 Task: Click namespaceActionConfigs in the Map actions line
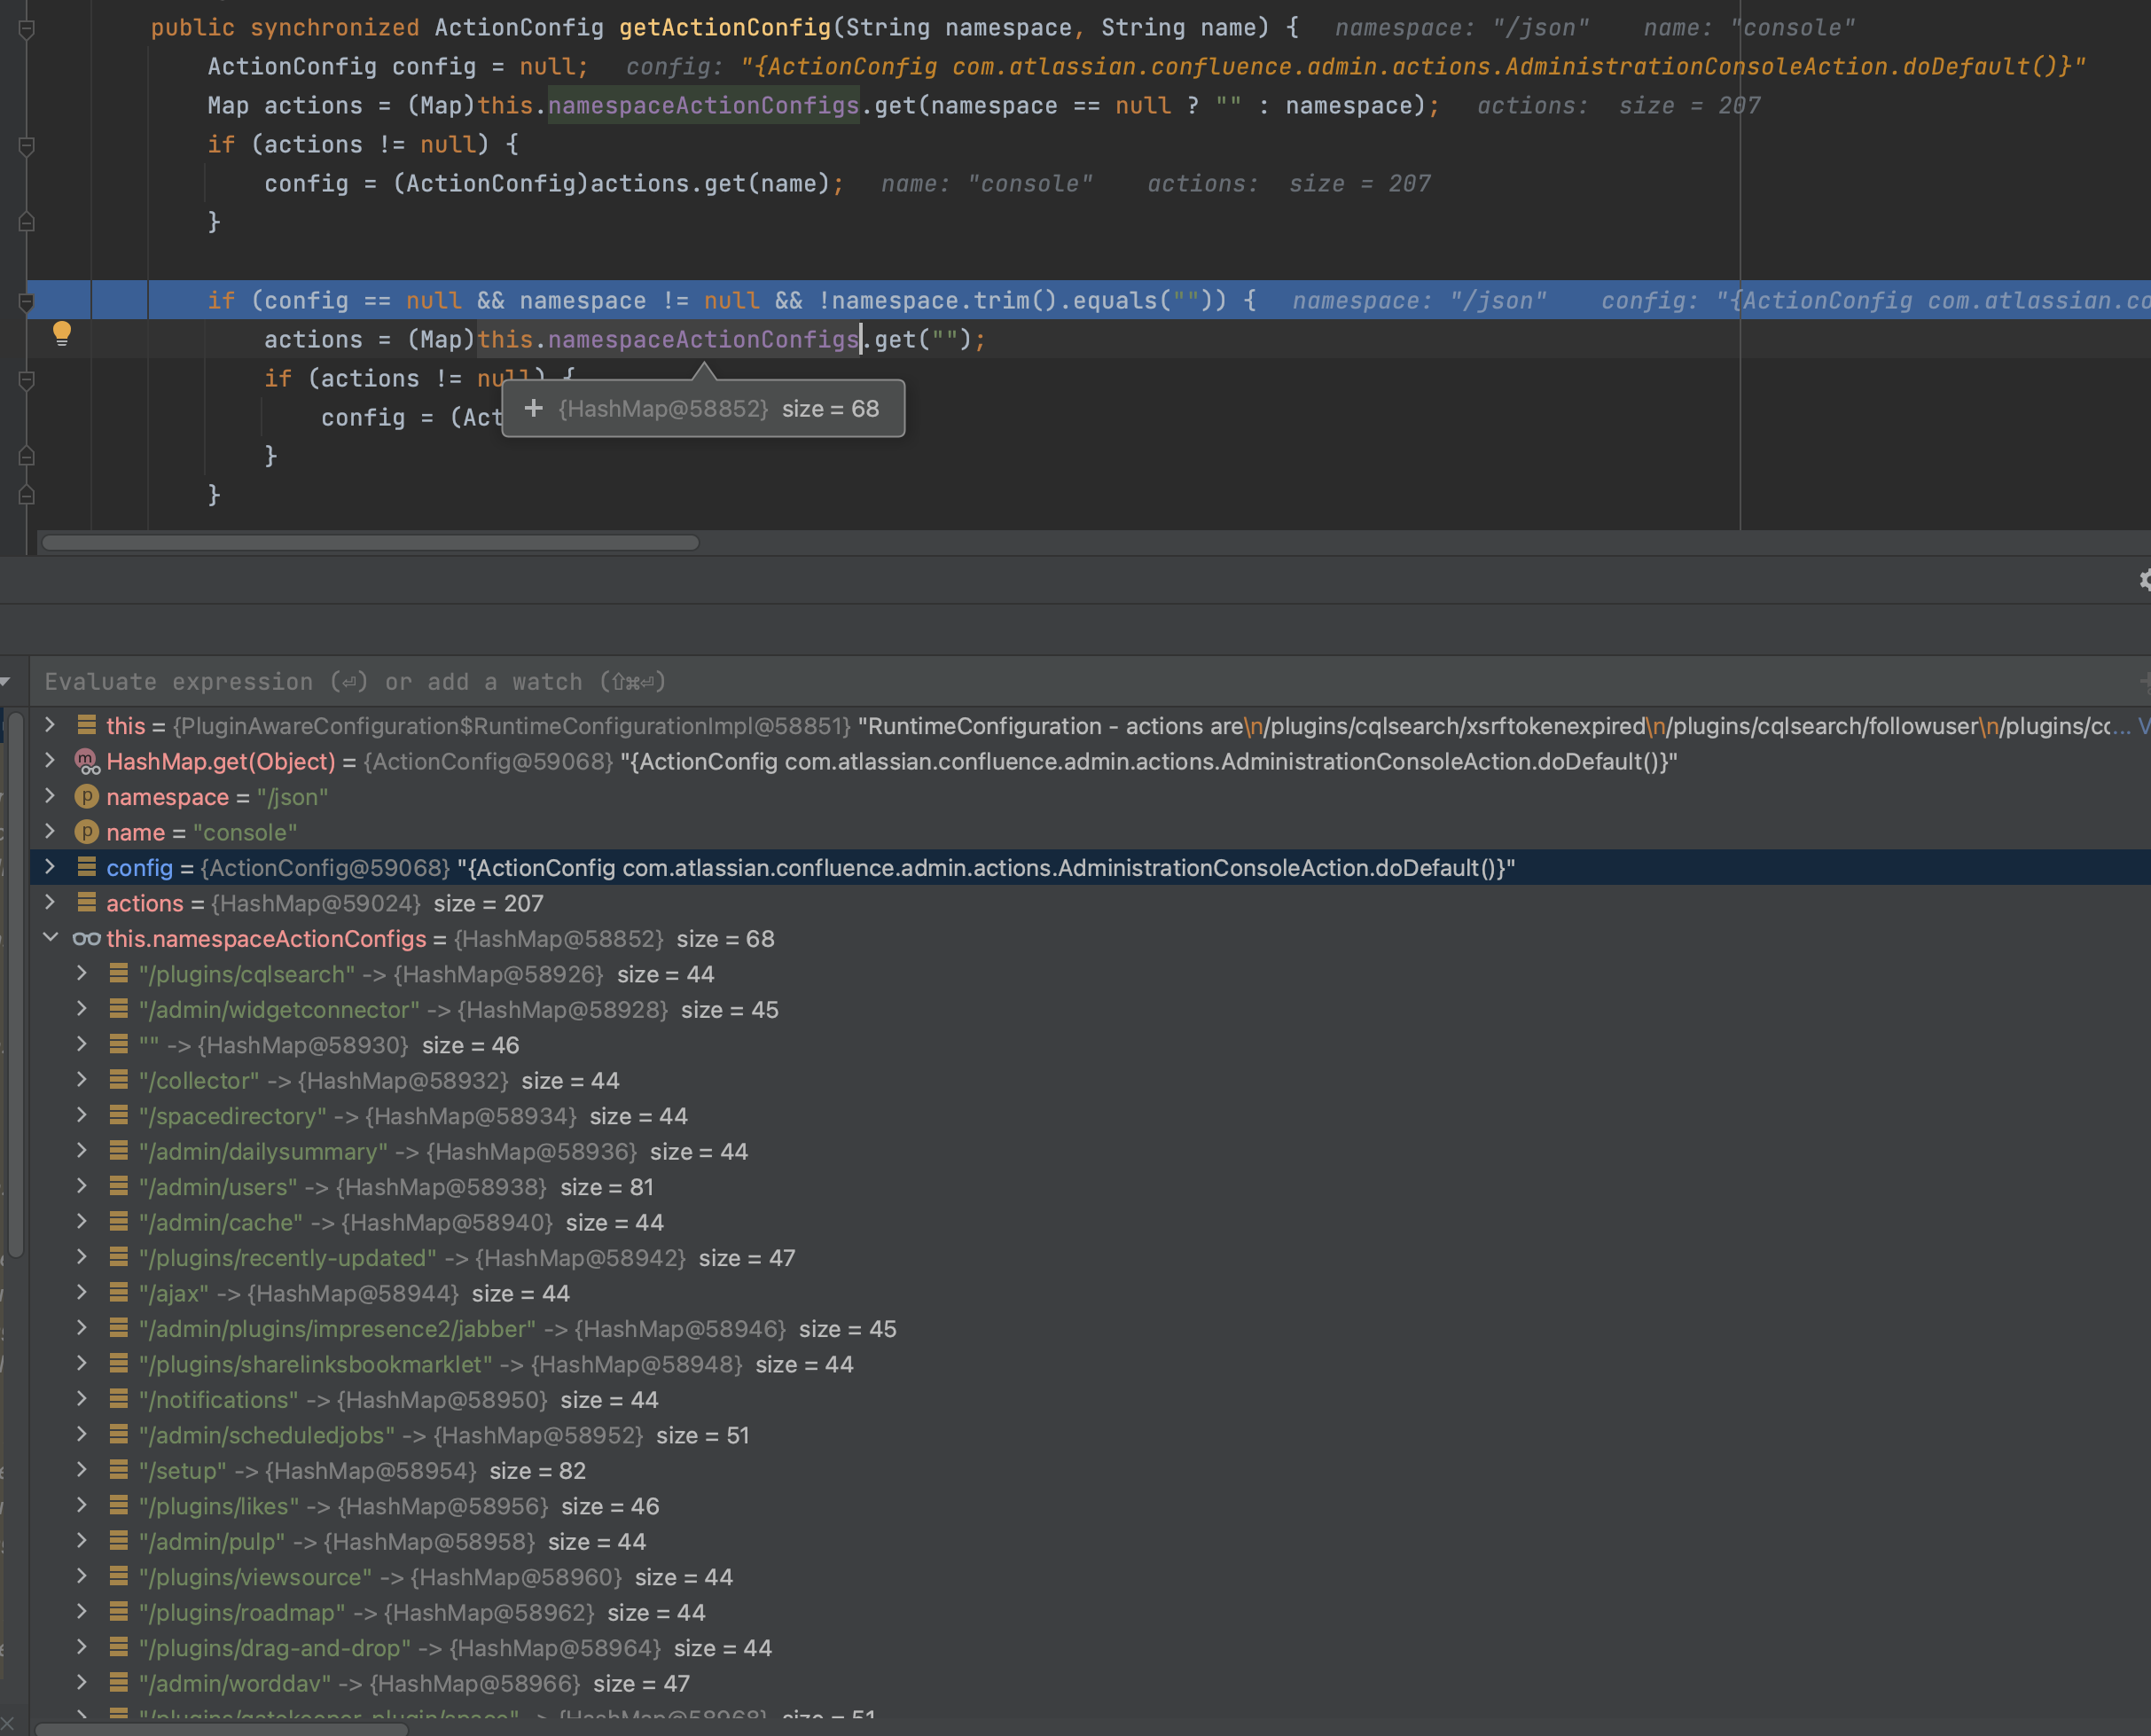703,106
